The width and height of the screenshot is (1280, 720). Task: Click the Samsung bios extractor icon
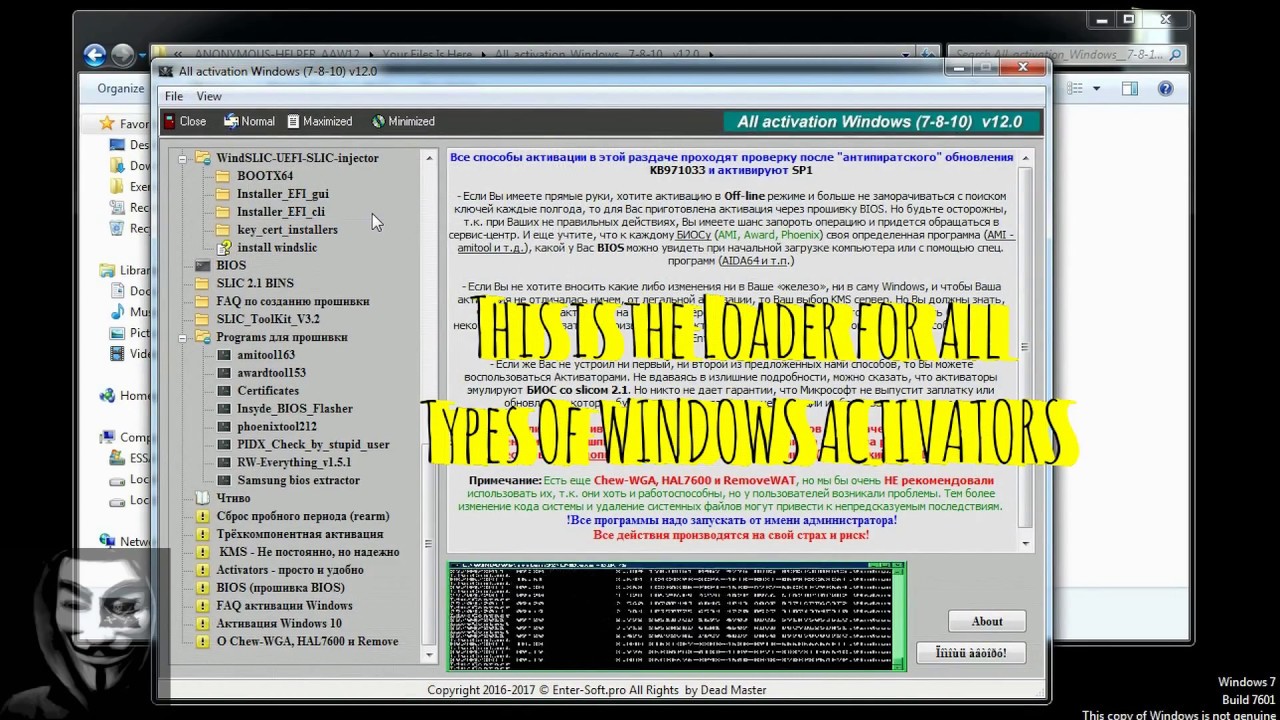pos(223,481)
